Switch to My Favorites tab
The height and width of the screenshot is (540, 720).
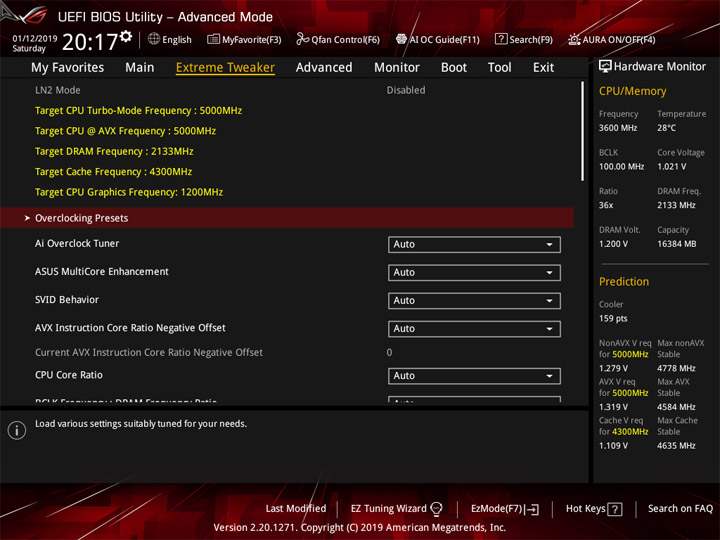[68, 68]
